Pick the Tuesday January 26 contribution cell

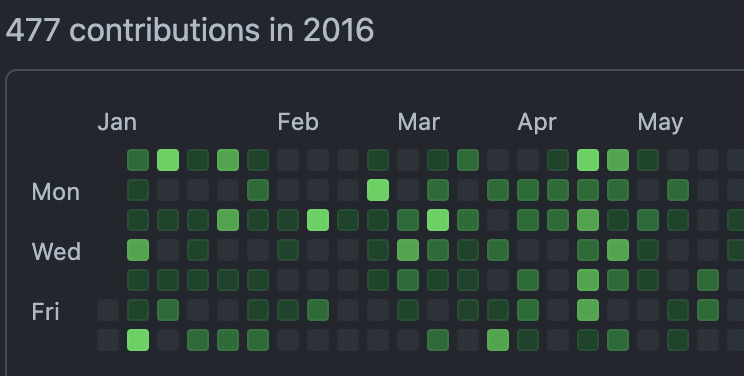tap(228, 220)
